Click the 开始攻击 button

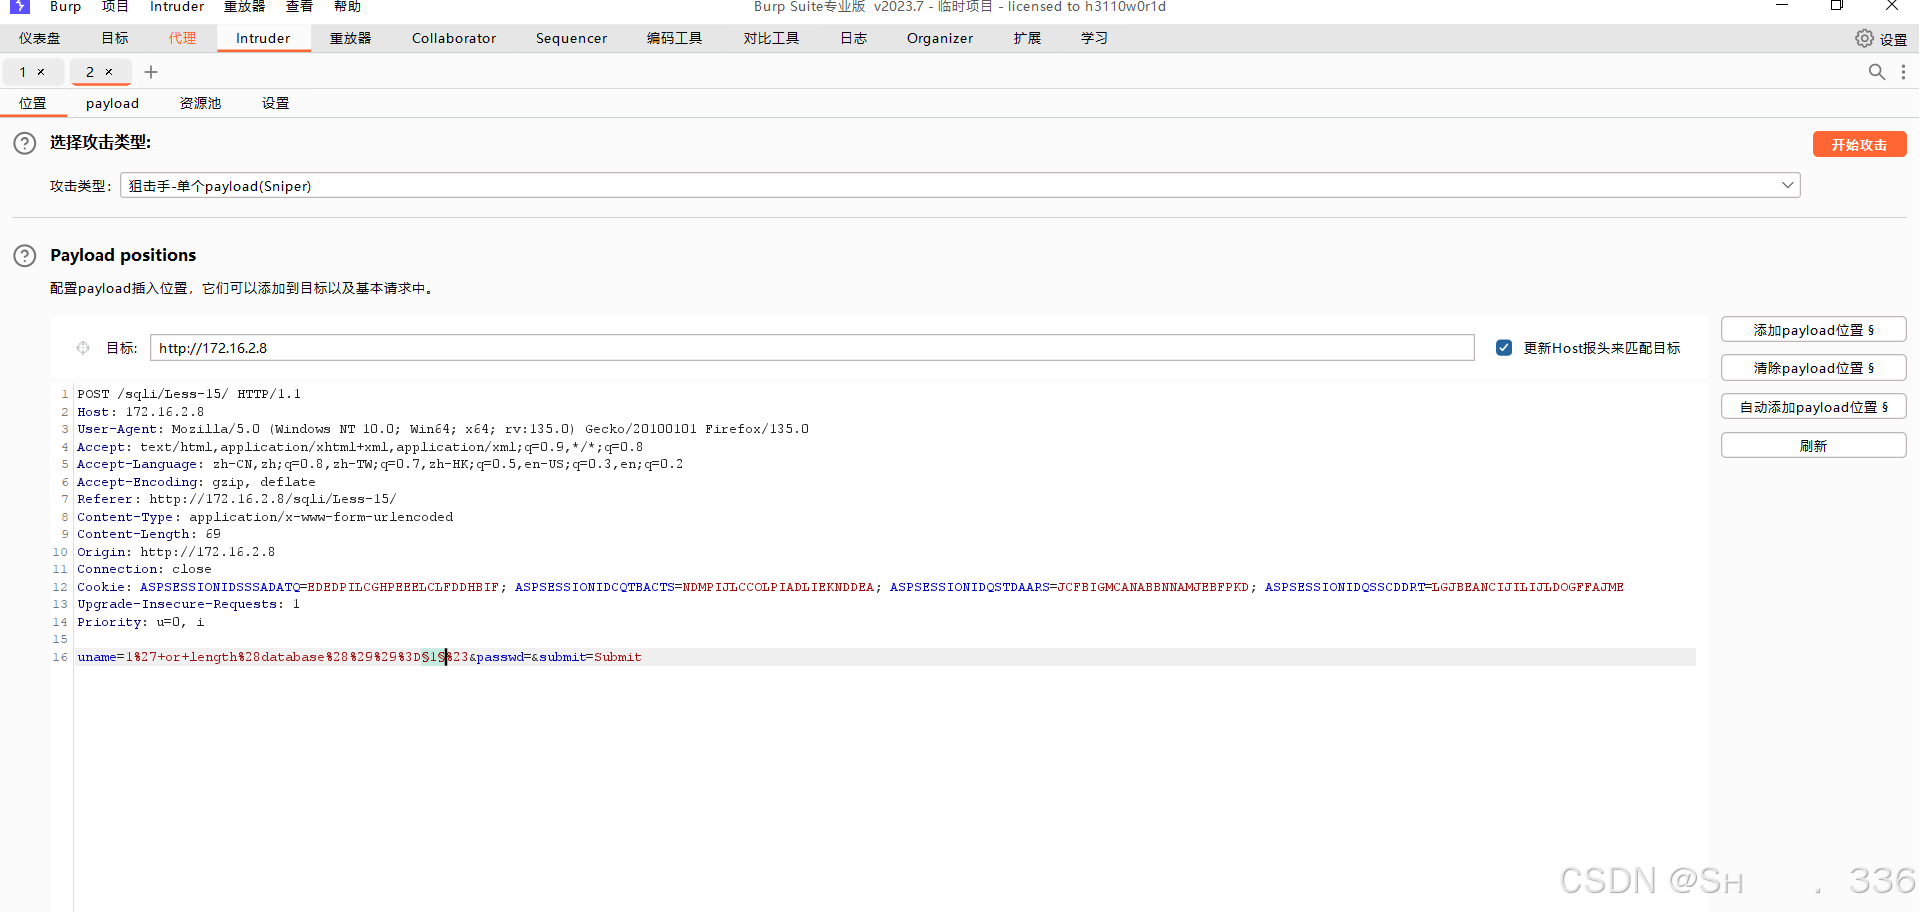(1859, 144)
